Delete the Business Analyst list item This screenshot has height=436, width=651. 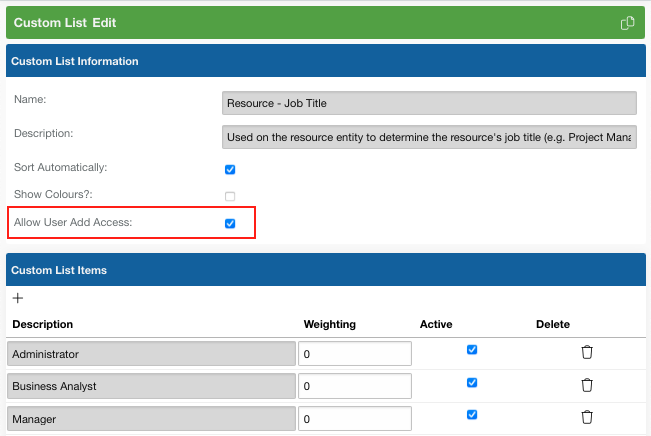[587, 385]
